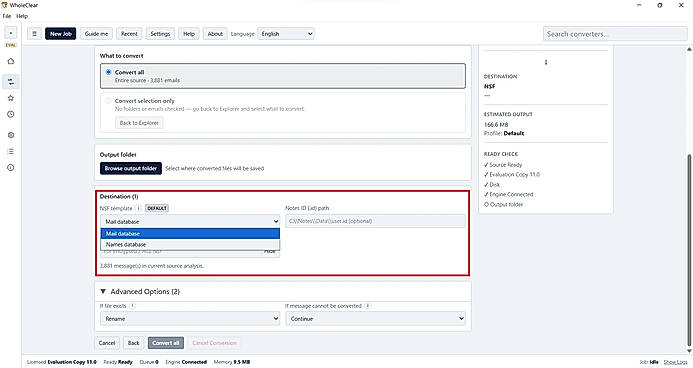Show info tooltip beside NSF template
This screenshot has height=368, width=693.
[x=138, y=208]
